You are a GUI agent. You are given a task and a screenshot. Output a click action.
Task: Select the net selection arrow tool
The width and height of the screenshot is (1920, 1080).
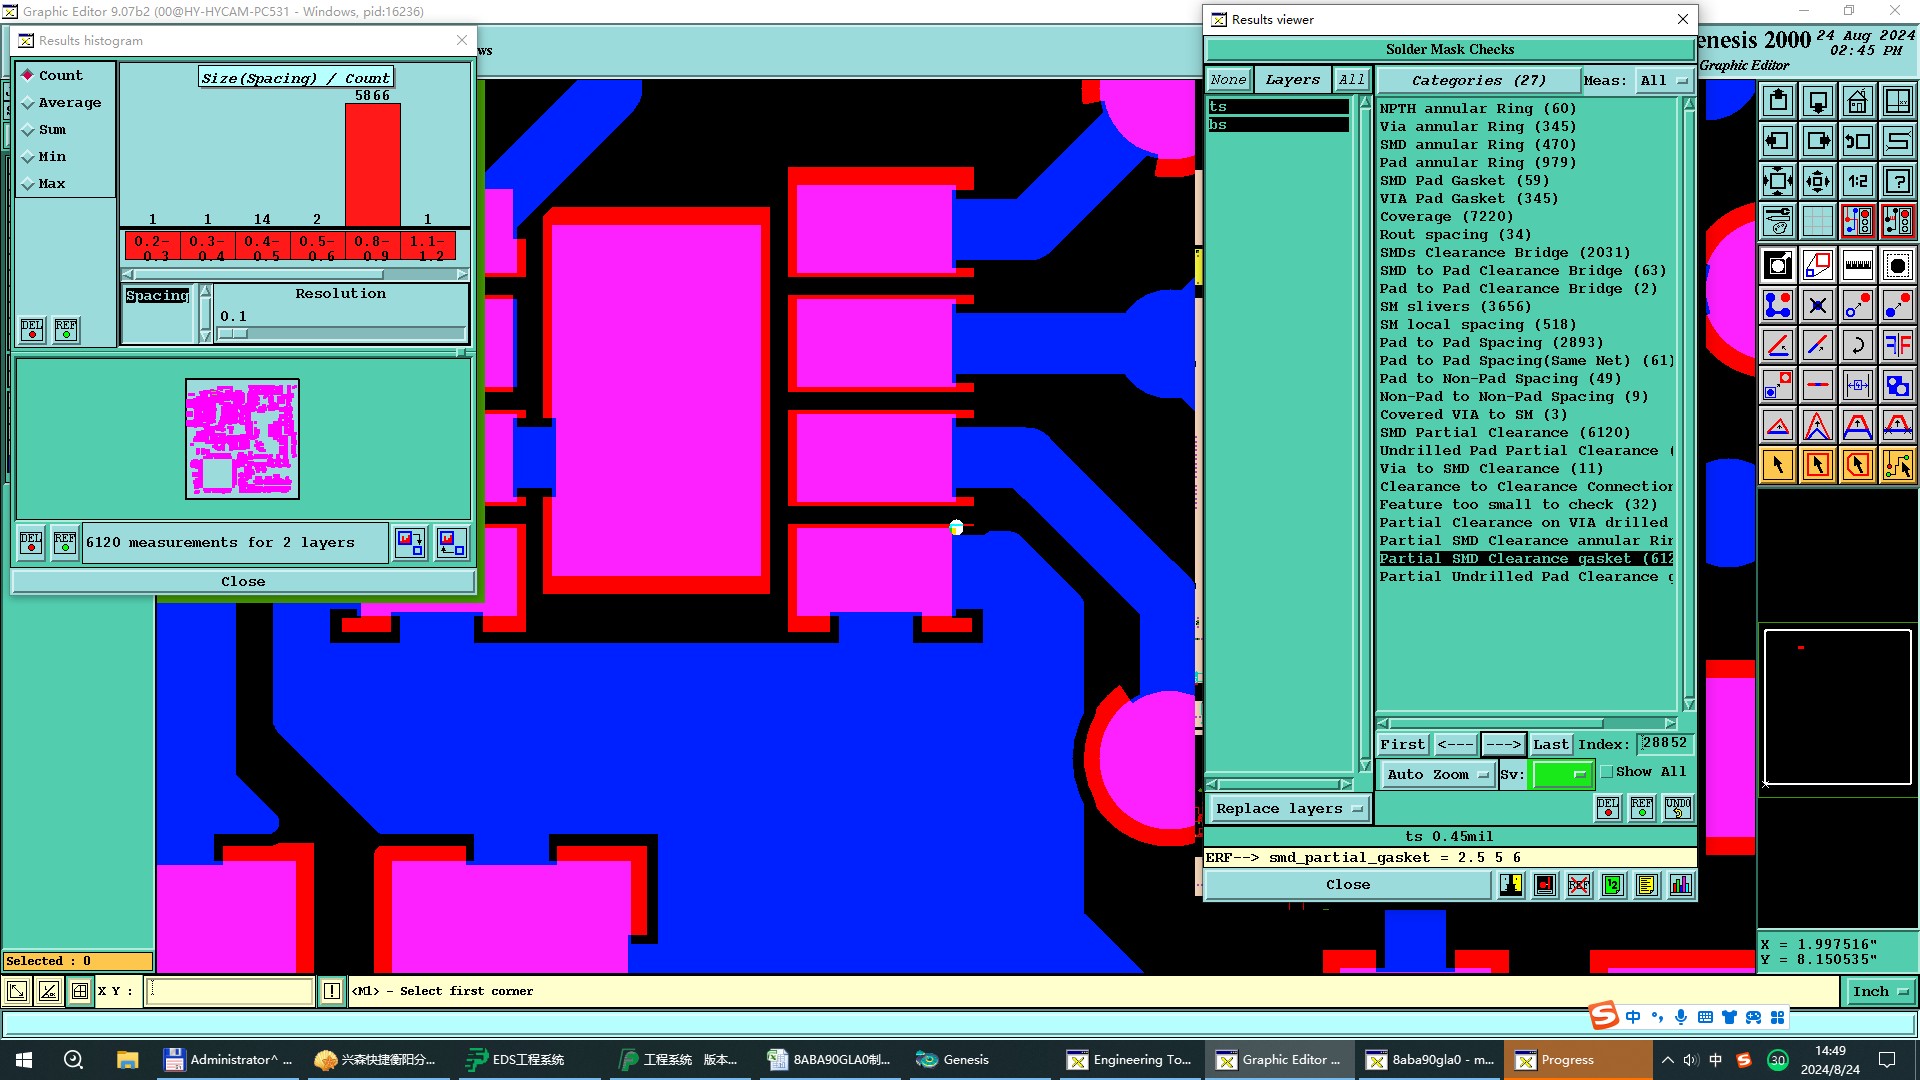point(1897,465)
